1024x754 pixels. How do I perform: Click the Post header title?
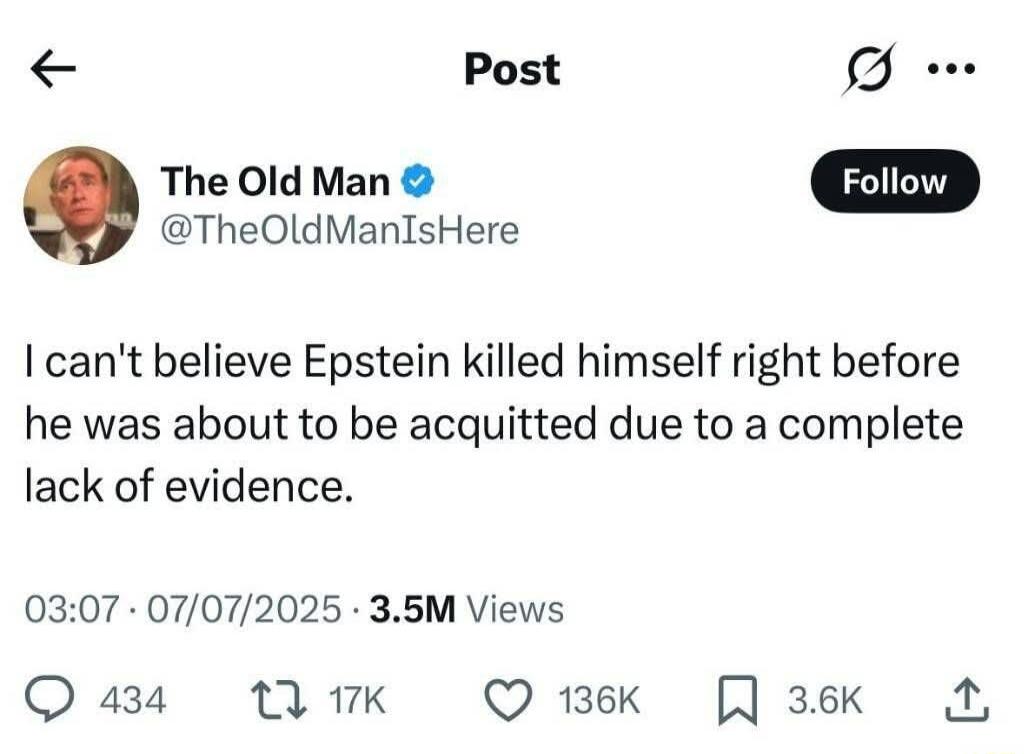[512, 69]
